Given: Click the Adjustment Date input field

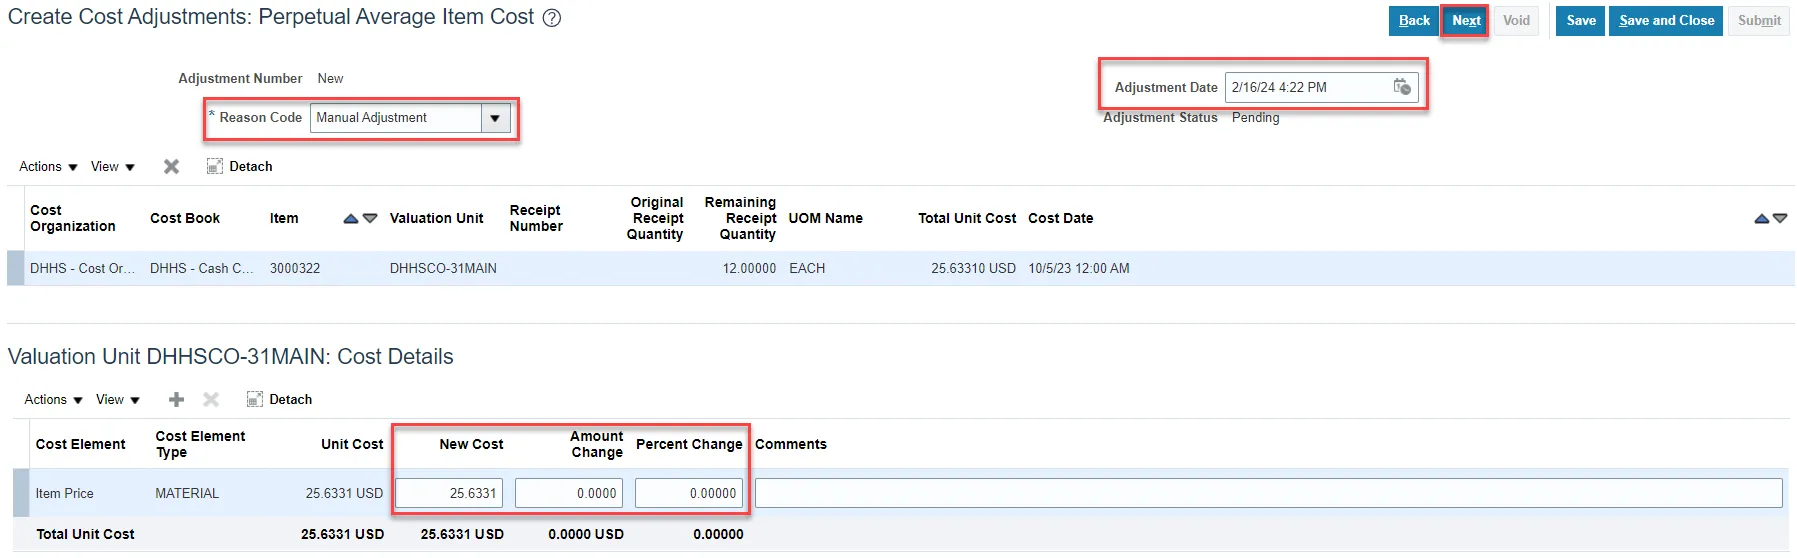Looking at the screenshot, I should point(1308,87).
